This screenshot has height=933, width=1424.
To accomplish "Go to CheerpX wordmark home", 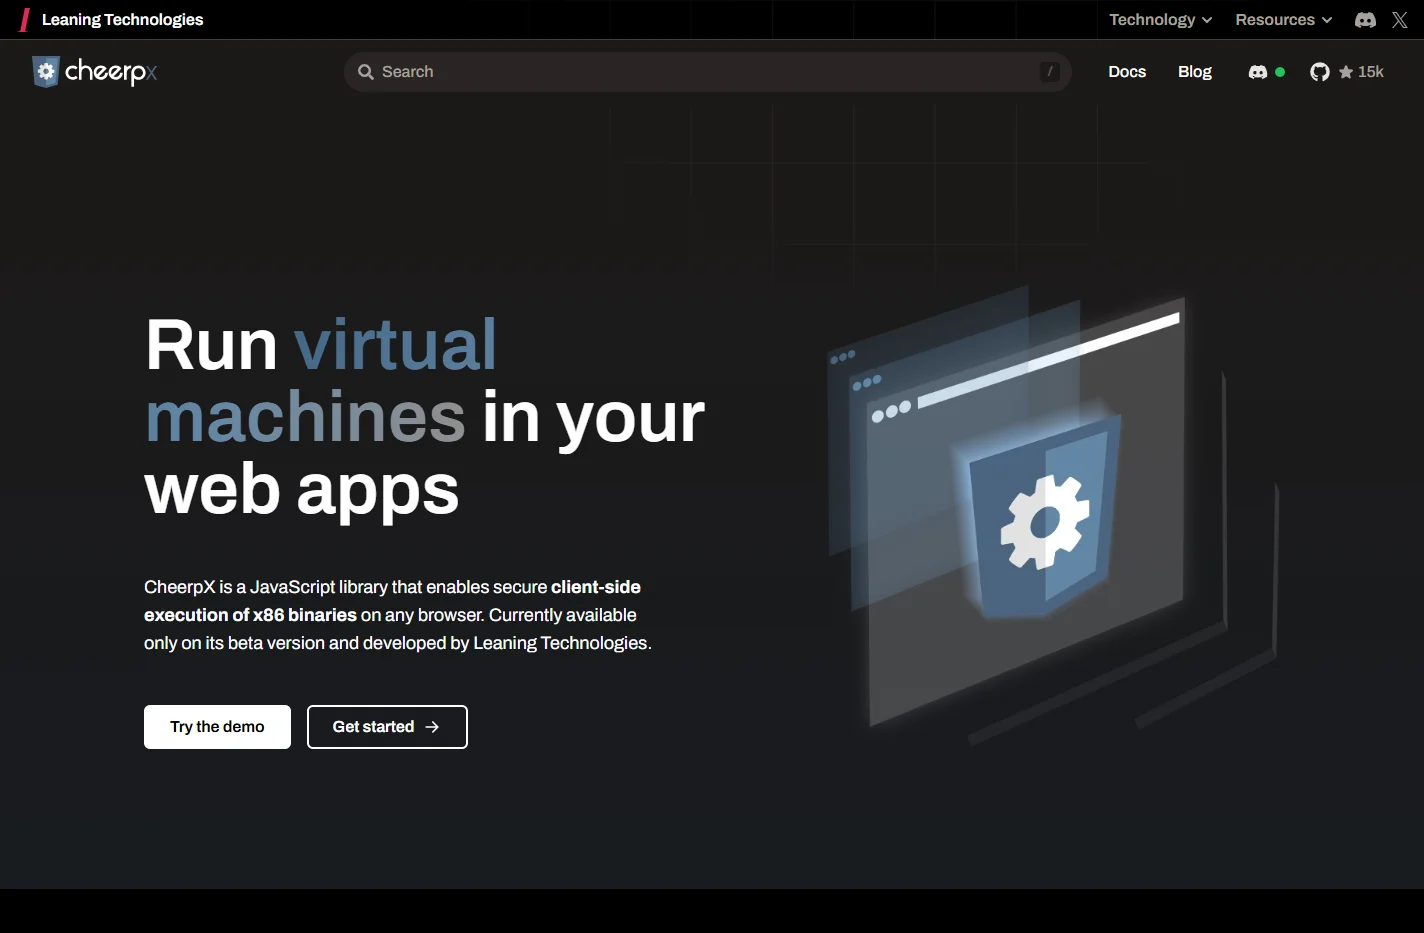I will (111, 72).
